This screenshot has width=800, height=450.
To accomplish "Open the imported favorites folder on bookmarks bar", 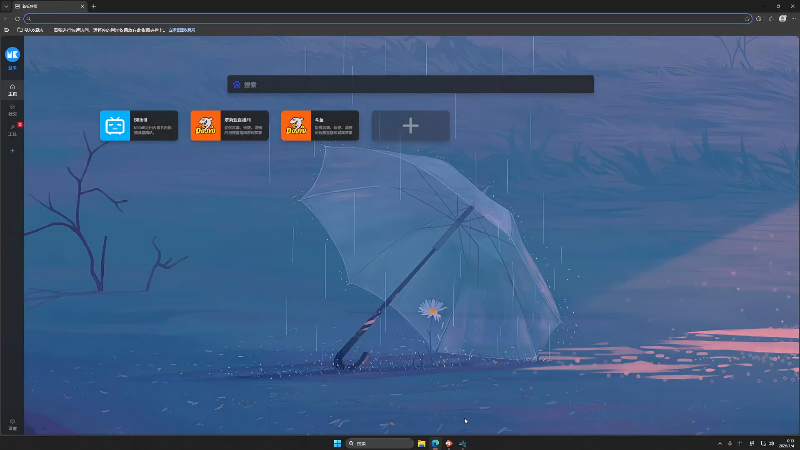I will click(30, 30).
